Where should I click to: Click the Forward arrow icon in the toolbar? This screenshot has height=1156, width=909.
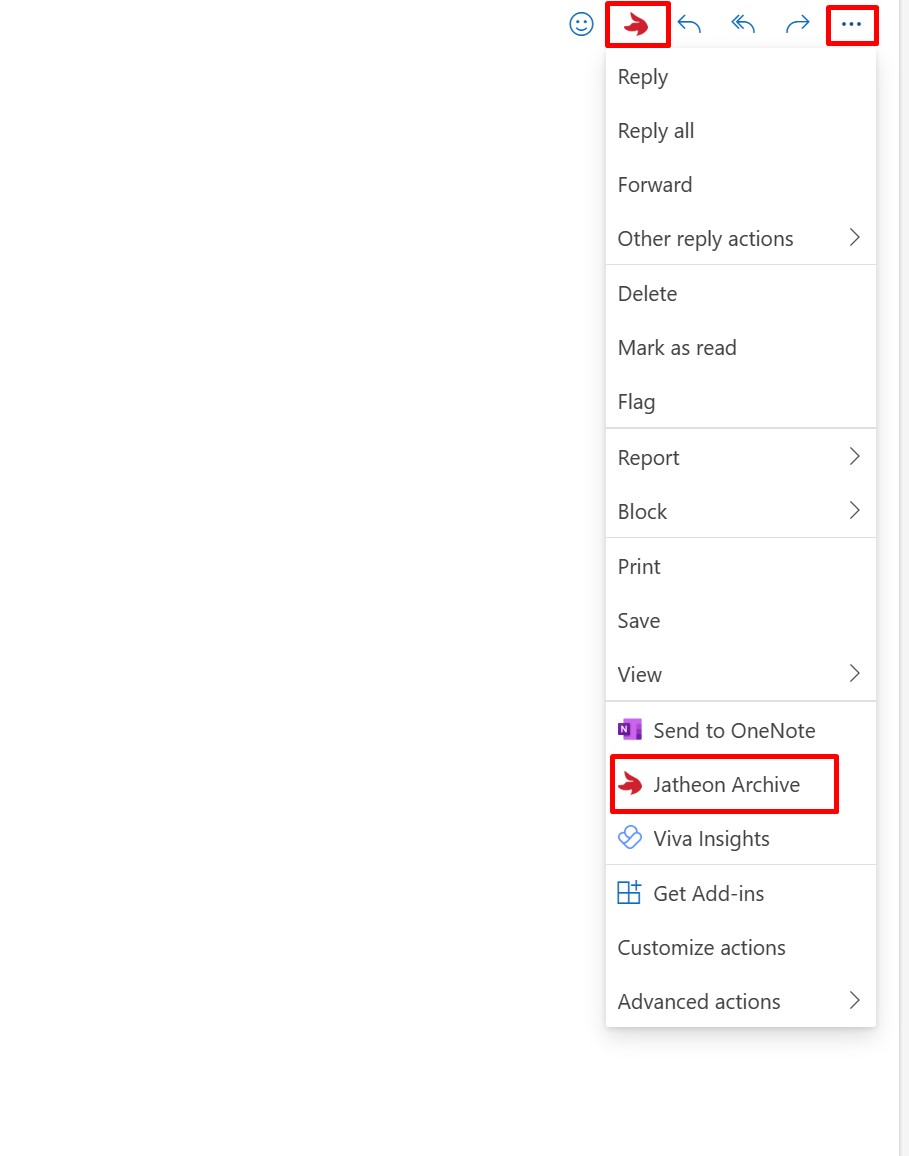(798, 24)
